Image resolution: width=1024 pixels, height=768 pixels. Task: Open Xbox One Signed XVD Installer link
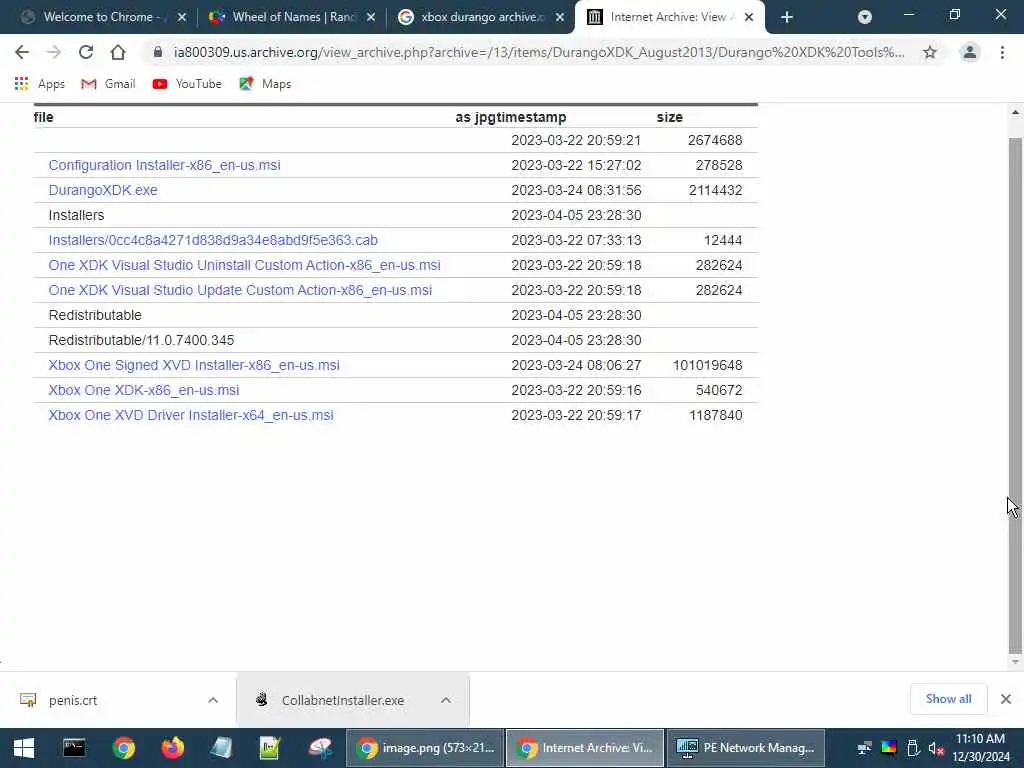click(x=194, y=365)
